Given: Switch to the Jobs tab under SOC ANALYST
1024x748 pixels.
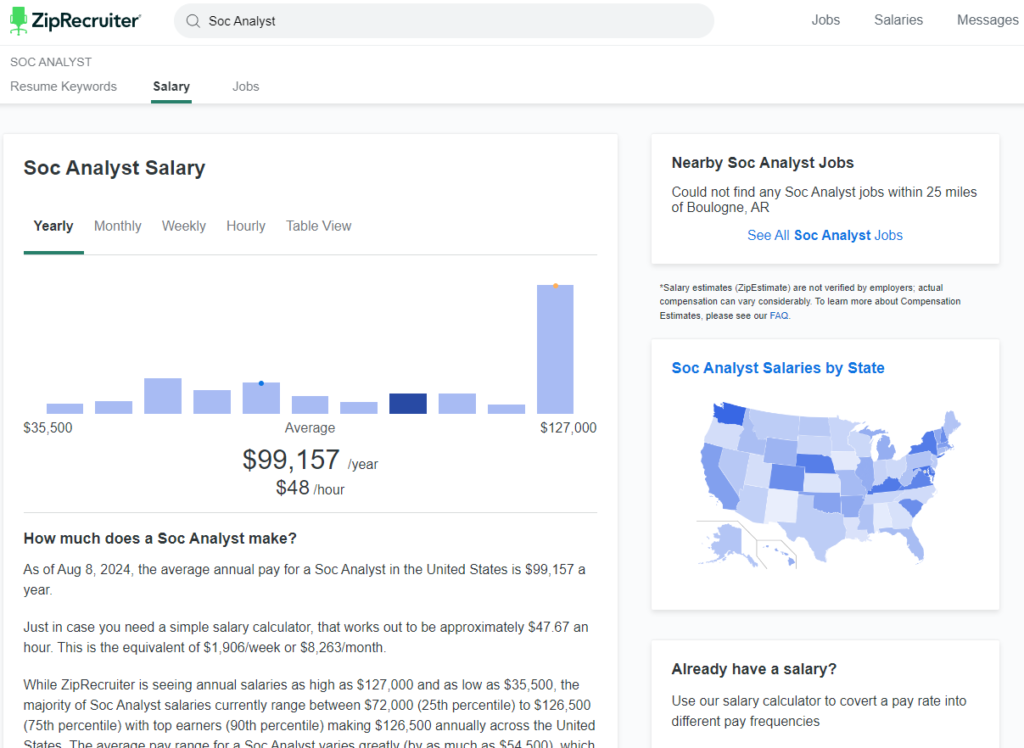Looking at the screenshot, I should click(x=246, y=86).
